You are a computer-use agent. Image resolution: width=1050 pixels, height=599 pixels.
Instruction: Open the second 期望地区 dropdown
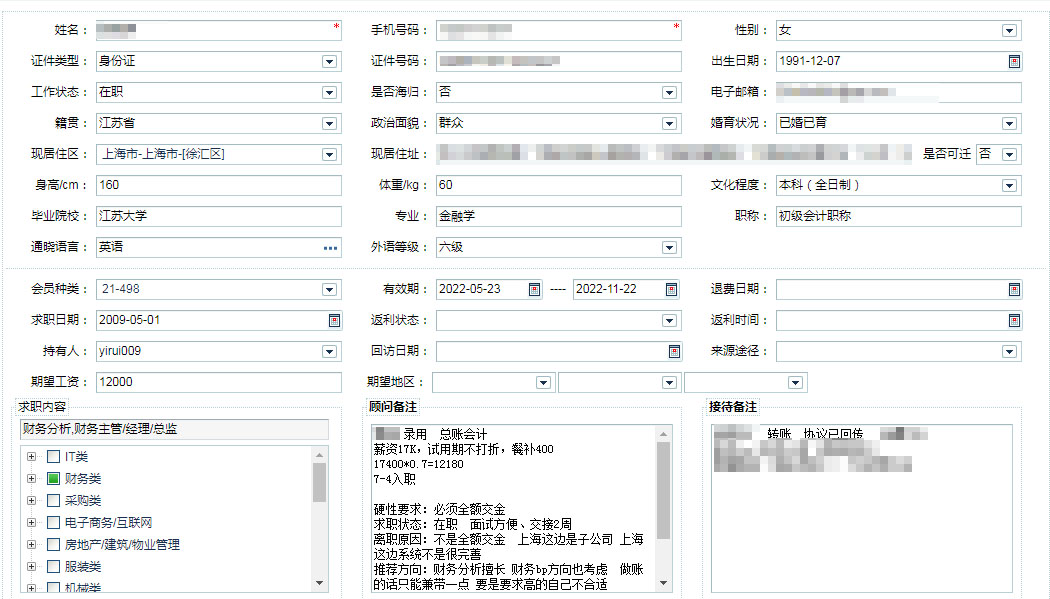coord(669,383)
